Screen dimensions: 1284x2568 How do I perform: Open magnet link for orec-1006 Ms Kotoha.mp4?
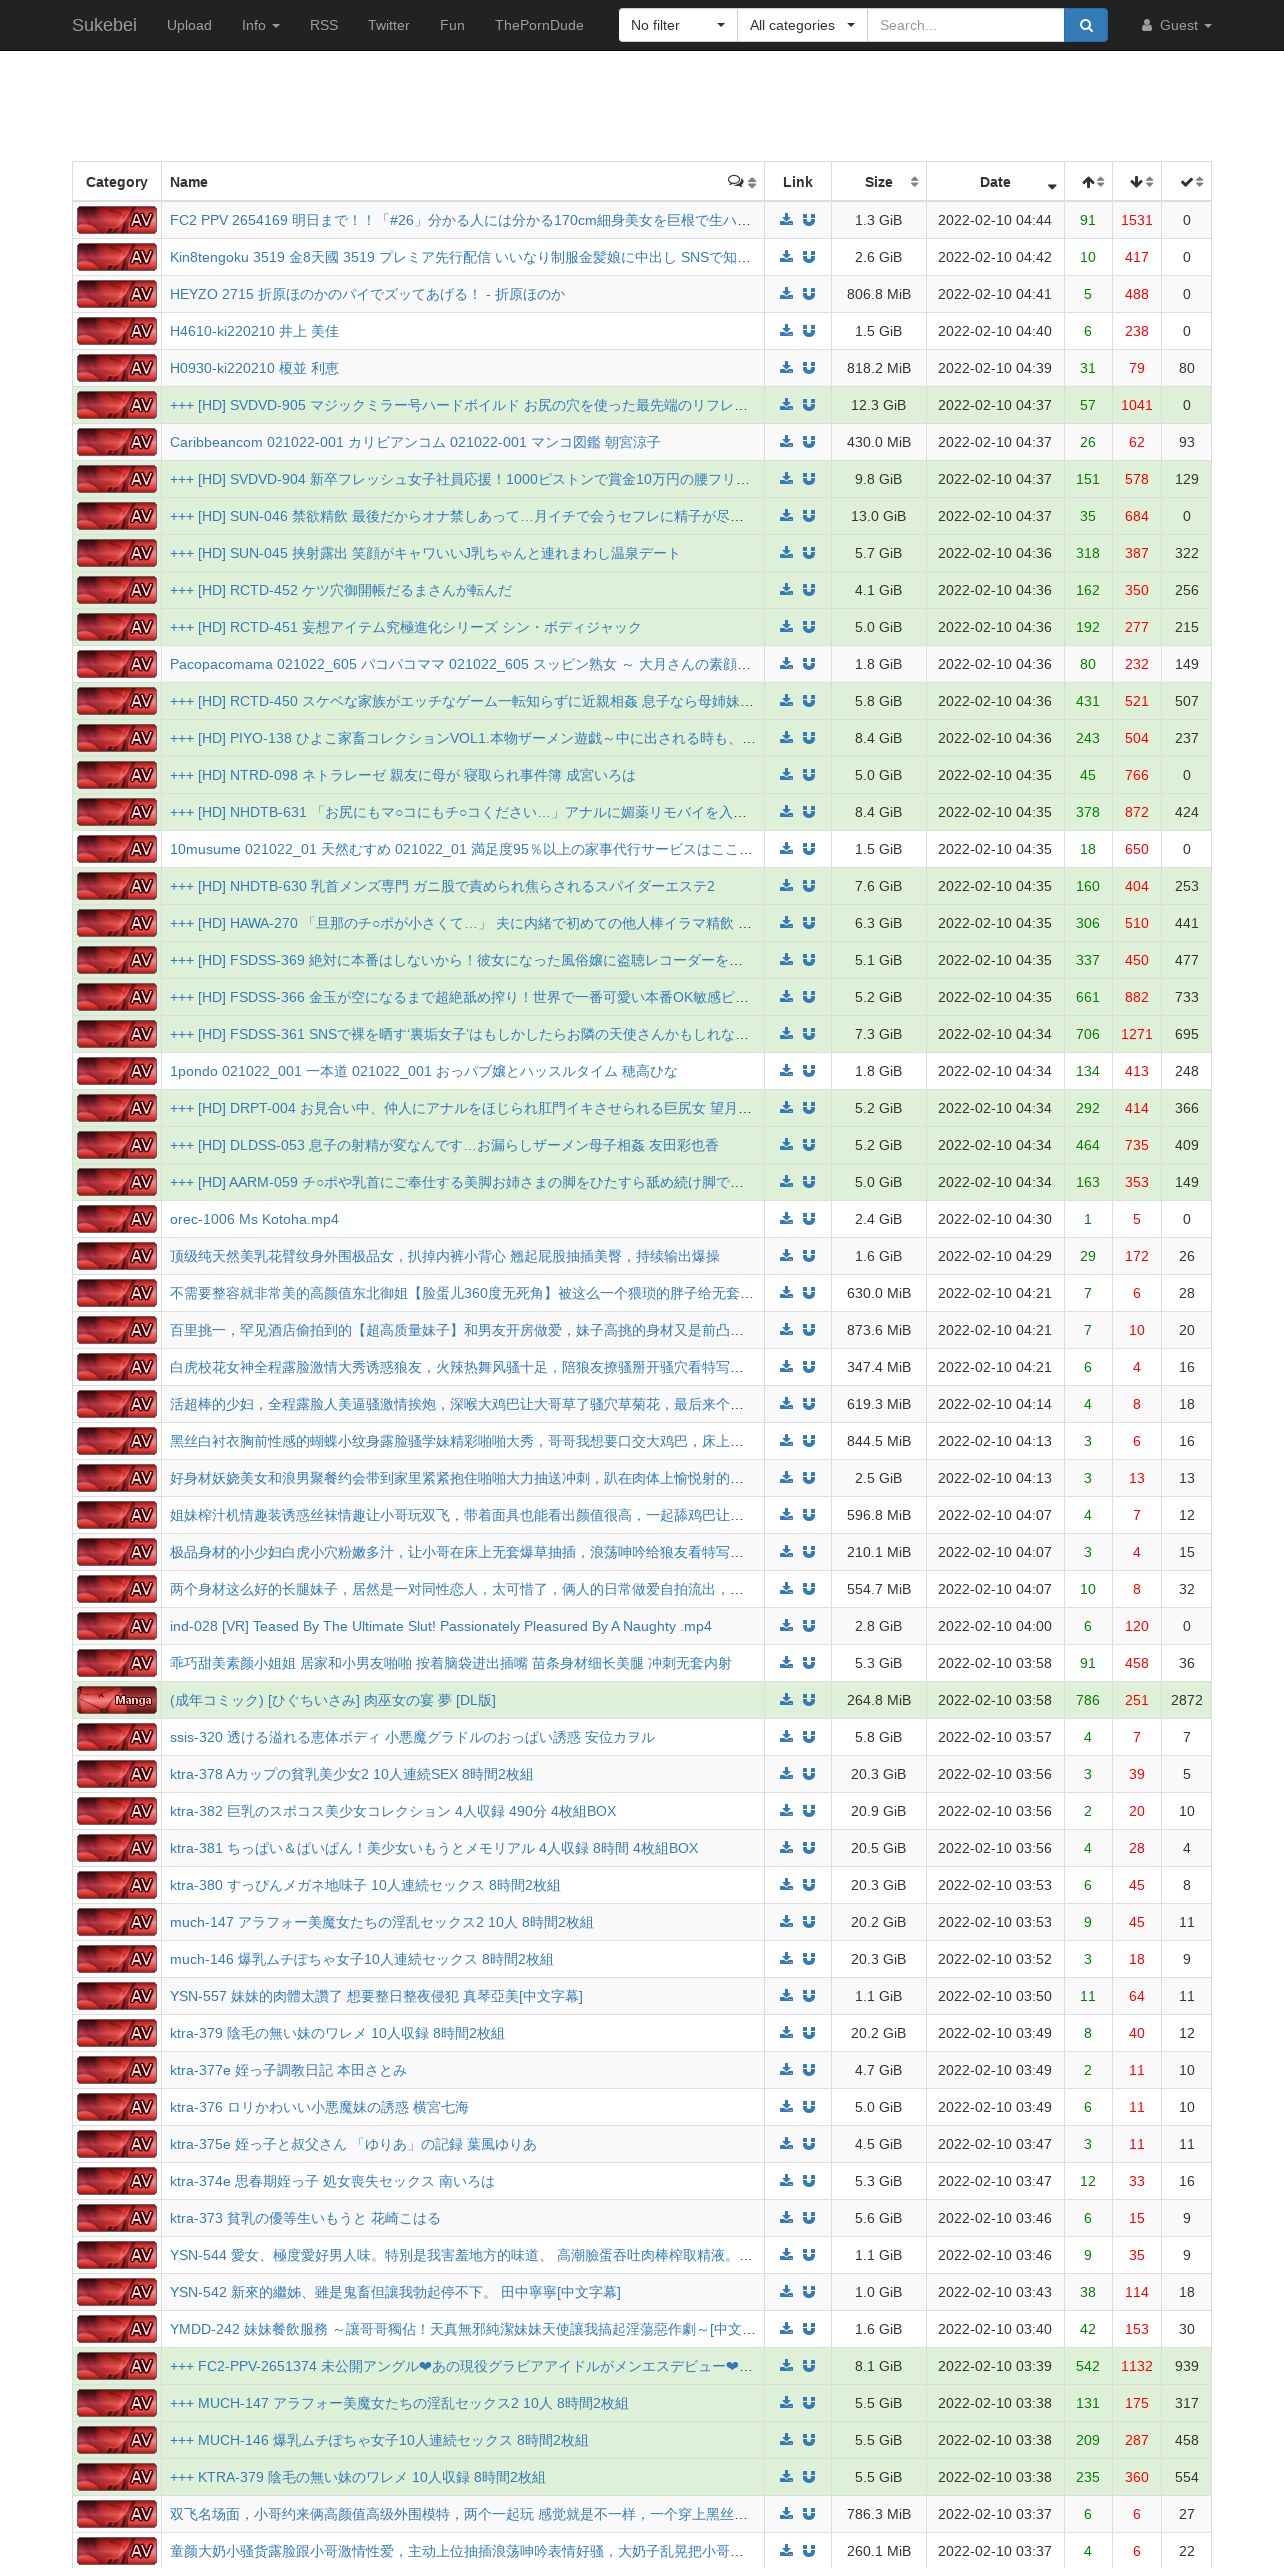tap(809, 1219)
